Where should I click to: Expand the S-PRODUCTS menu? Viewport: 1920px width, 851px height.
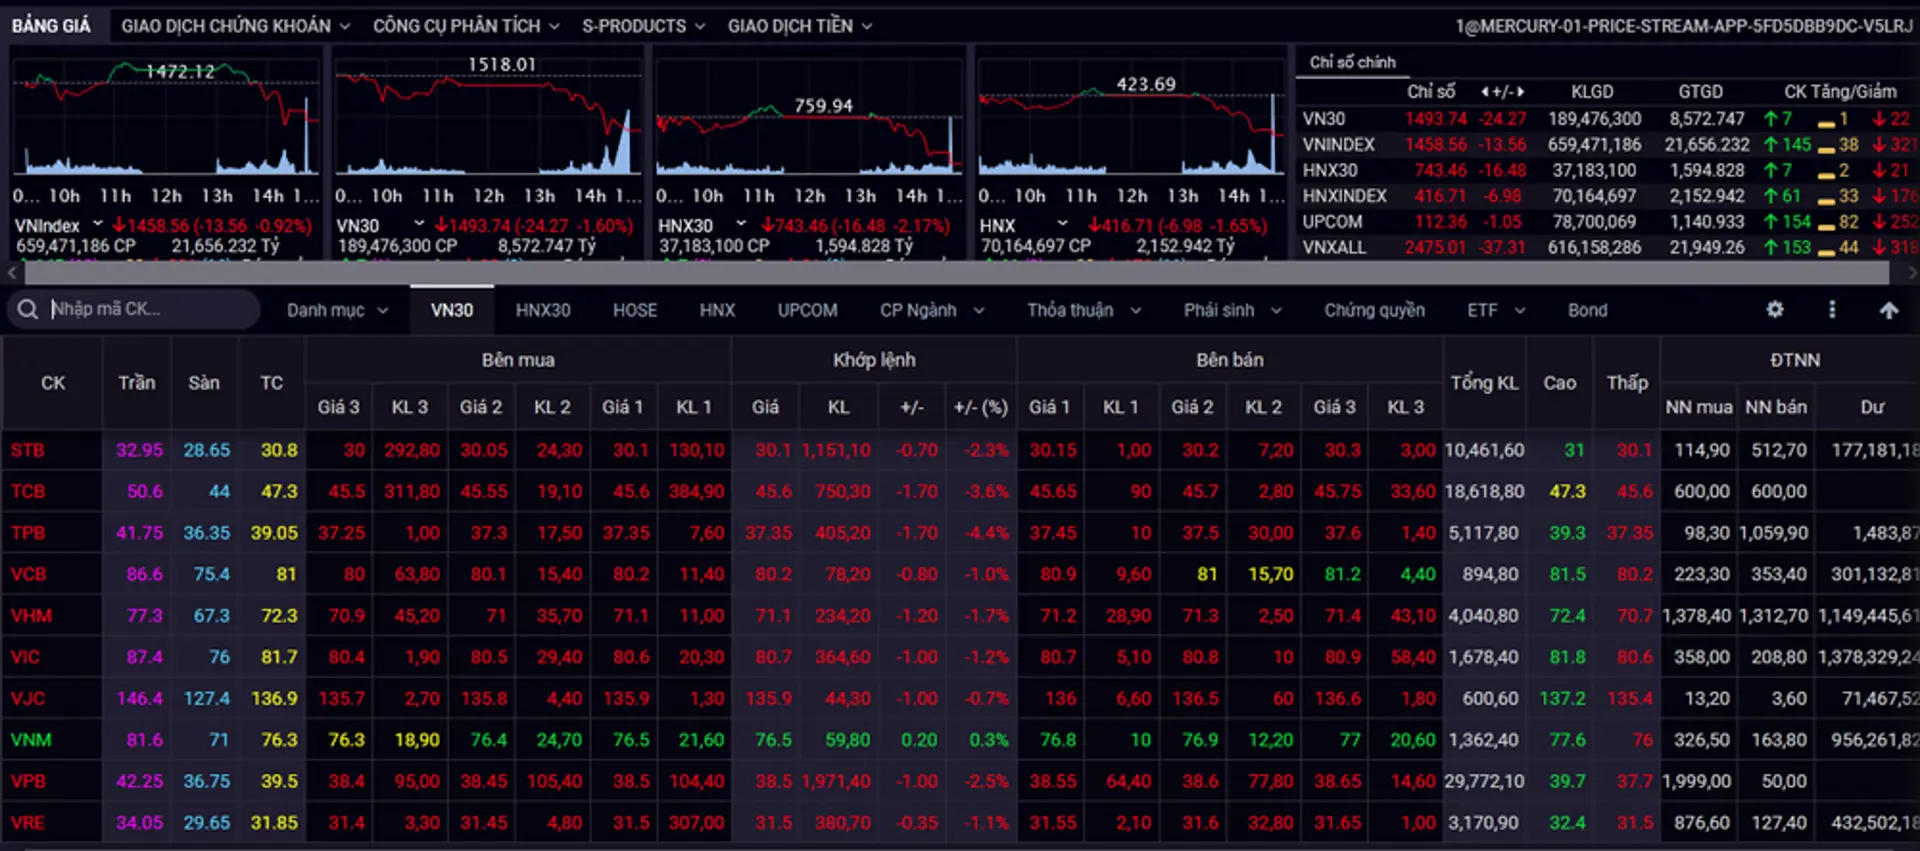click(x=644, y=26)
